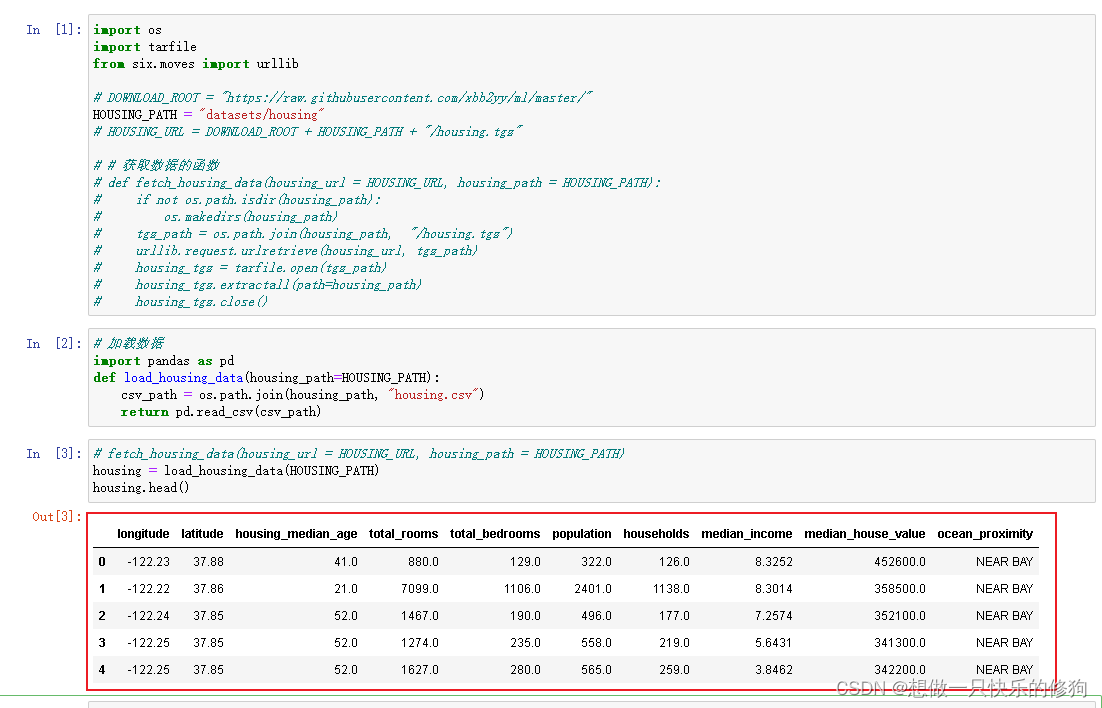Click total_rooms value 1627.0
1102x708 pixels.
420,670
